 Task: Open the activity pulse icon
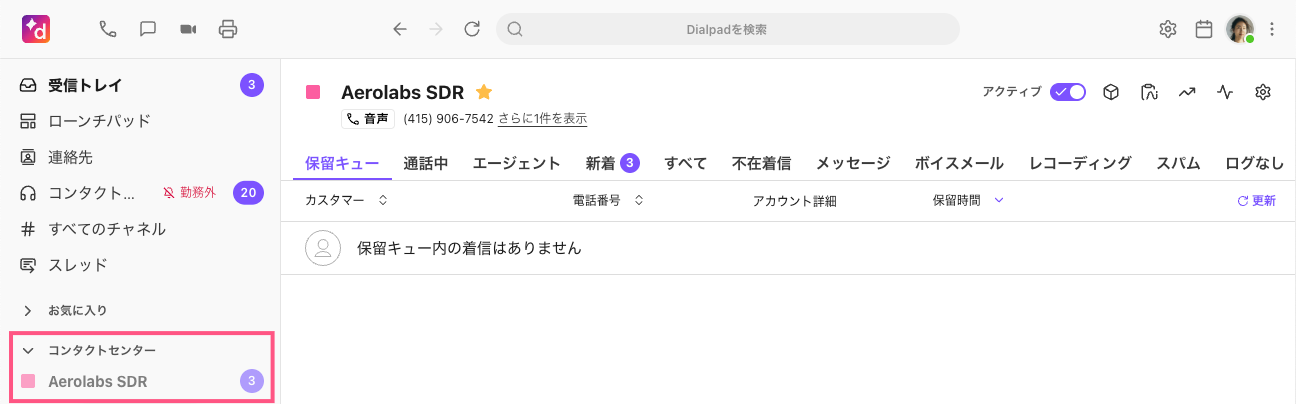pyautogui.click(x=1225, y=92)
